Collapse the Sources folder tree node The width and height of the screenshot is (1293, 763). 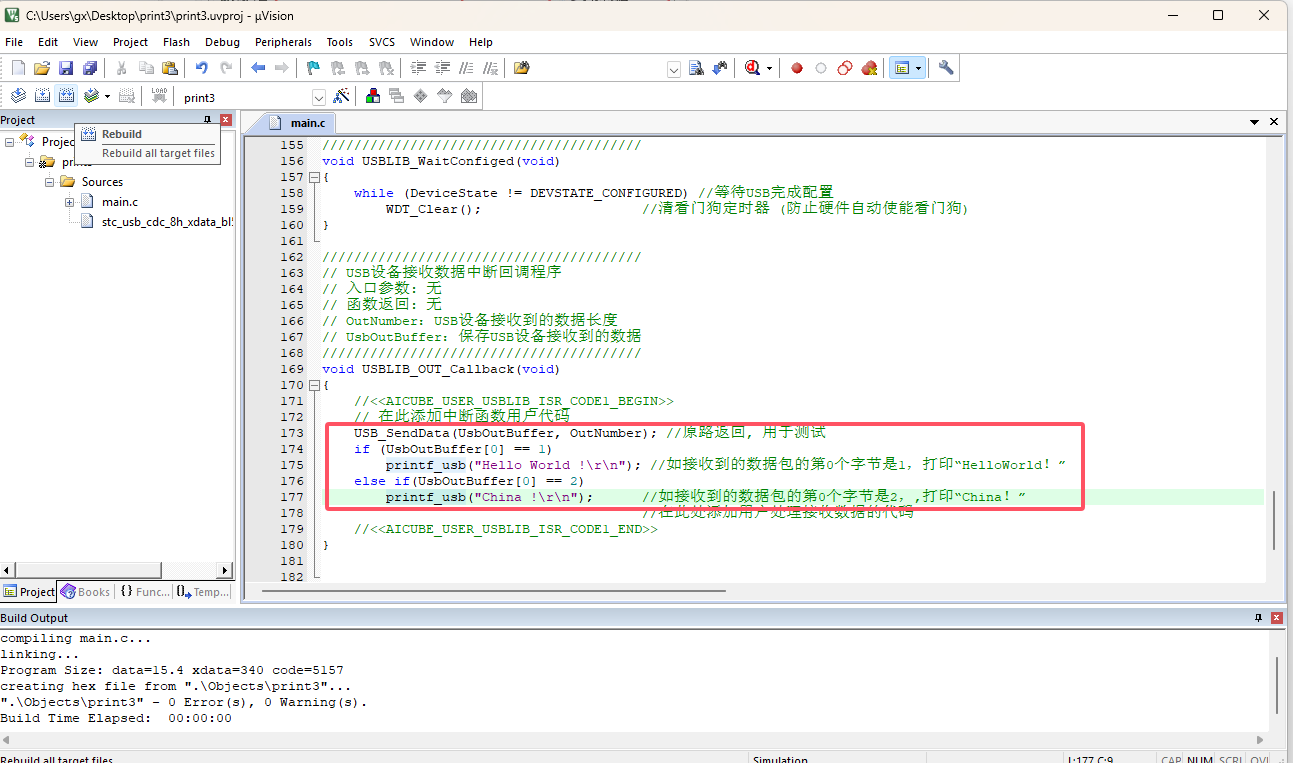tap(49, 182)
